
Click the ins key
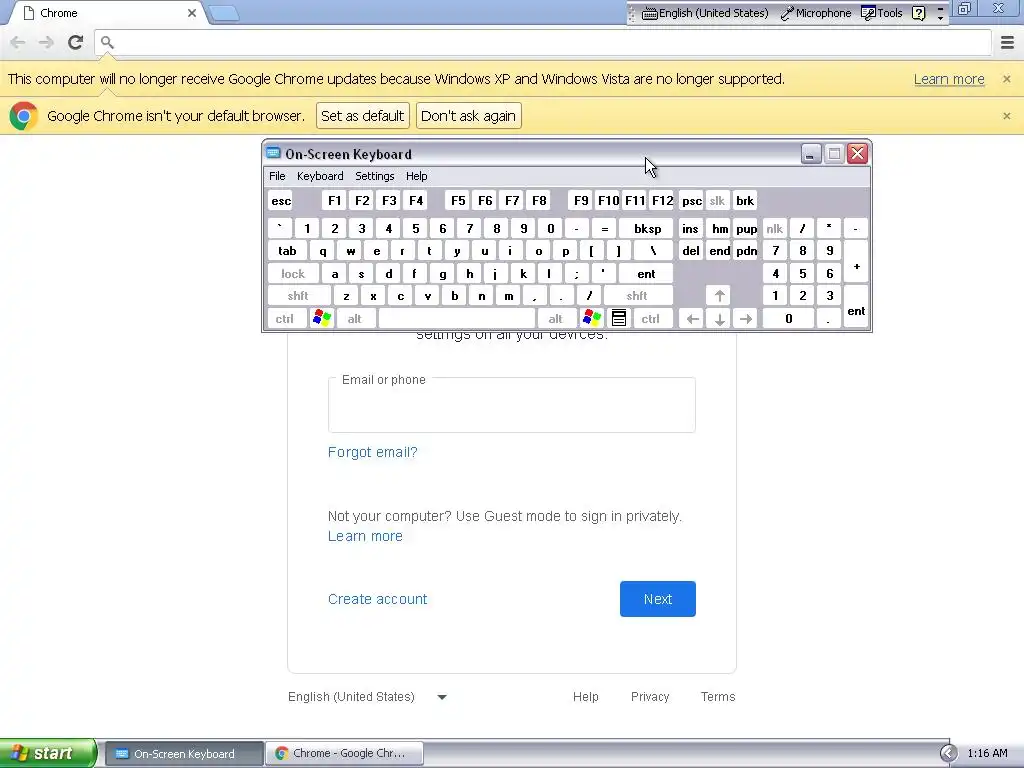690,229
